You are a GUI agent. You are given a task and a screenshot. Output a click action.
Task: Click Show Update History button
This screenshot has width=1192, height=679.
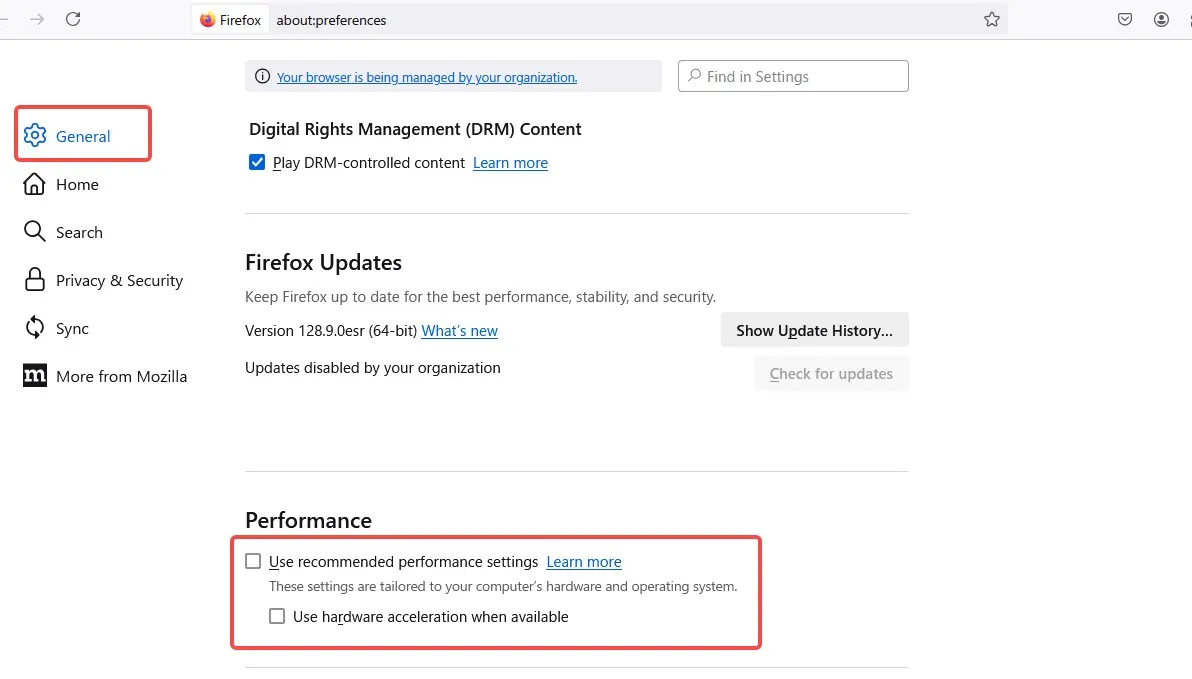click(814, 330)
